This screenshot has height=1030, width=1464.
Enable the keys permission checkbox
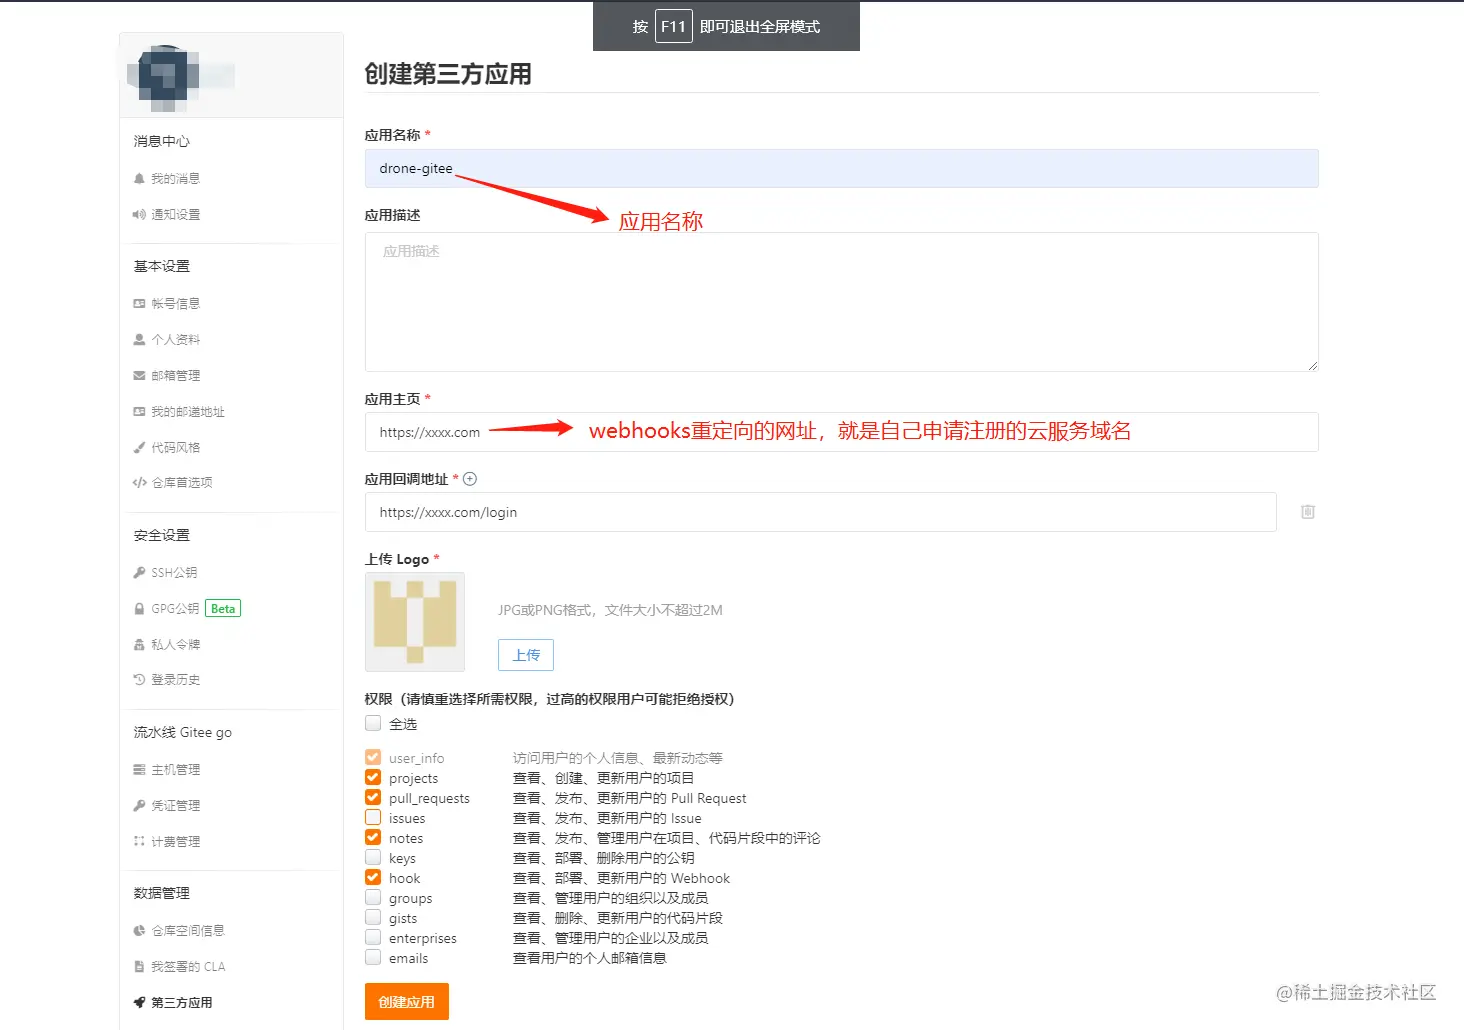click(373, 858)
